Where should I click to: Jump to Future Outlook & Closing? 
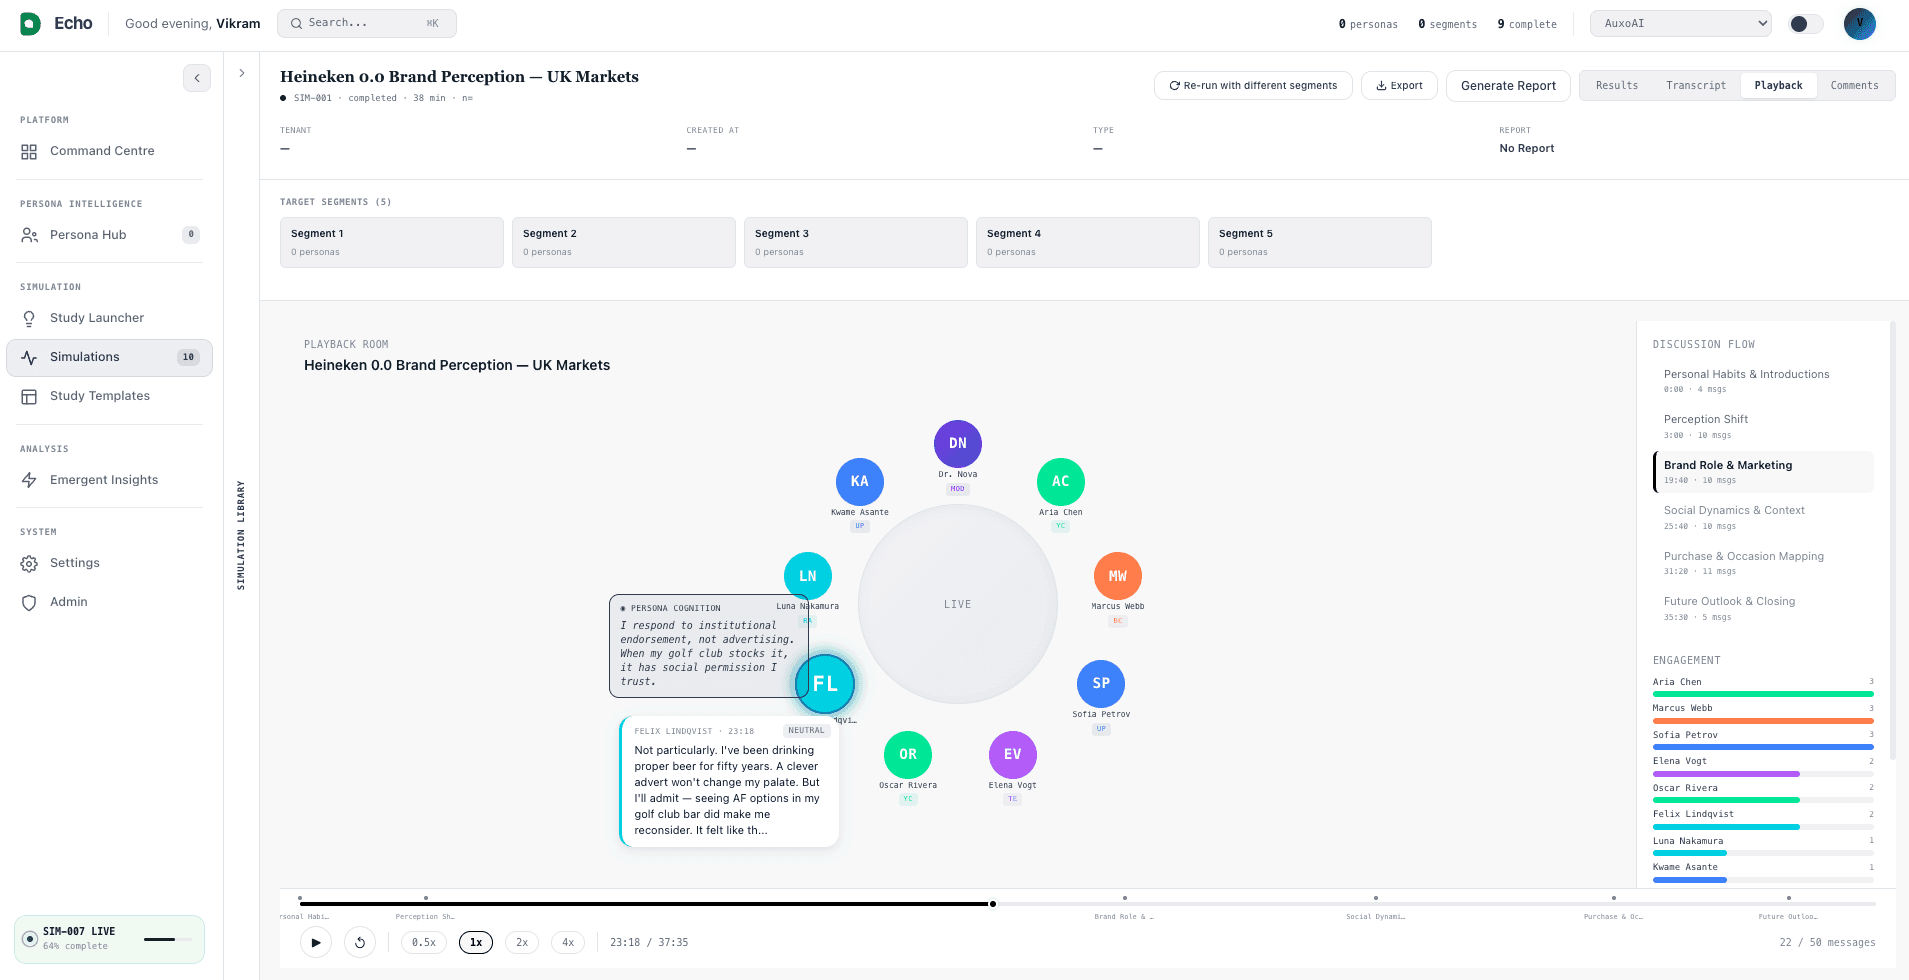1763,608
